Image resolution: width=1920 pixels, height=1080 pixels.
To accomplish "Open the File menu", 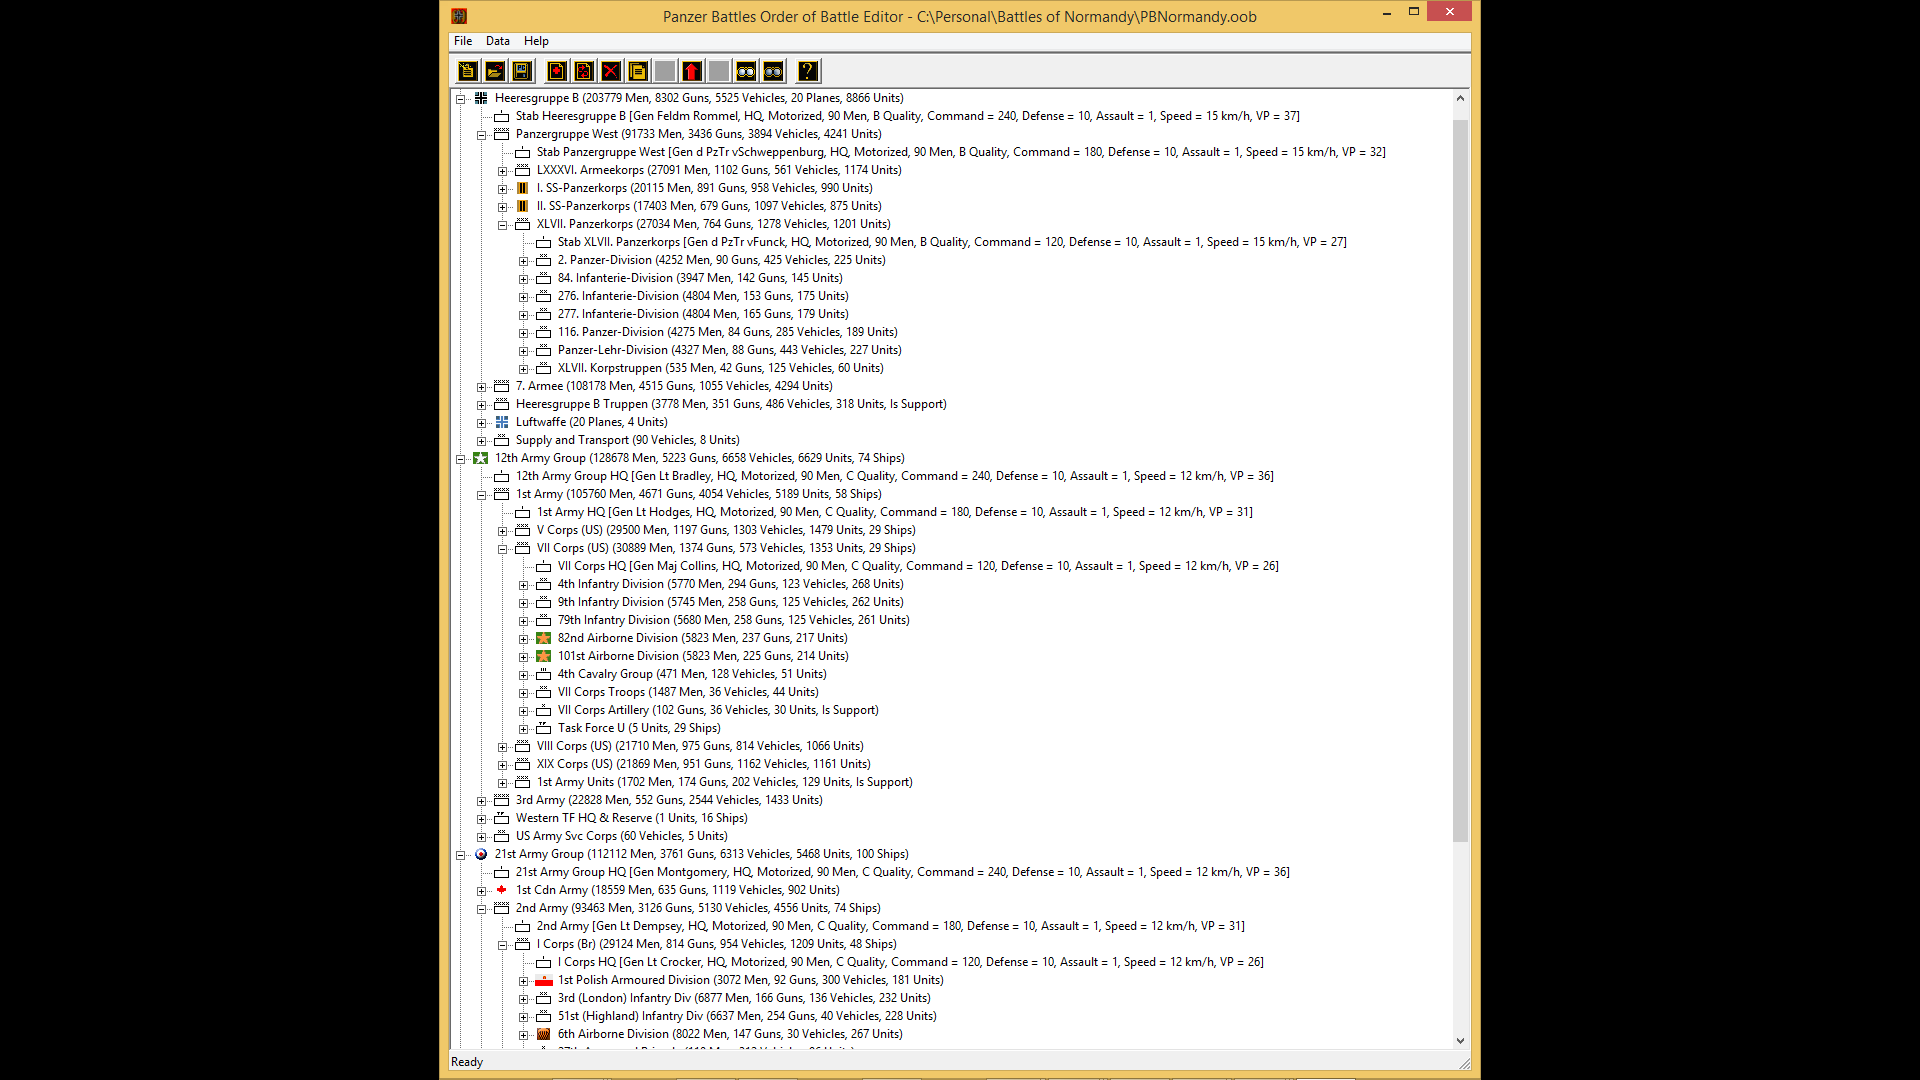I will [463, 41].
